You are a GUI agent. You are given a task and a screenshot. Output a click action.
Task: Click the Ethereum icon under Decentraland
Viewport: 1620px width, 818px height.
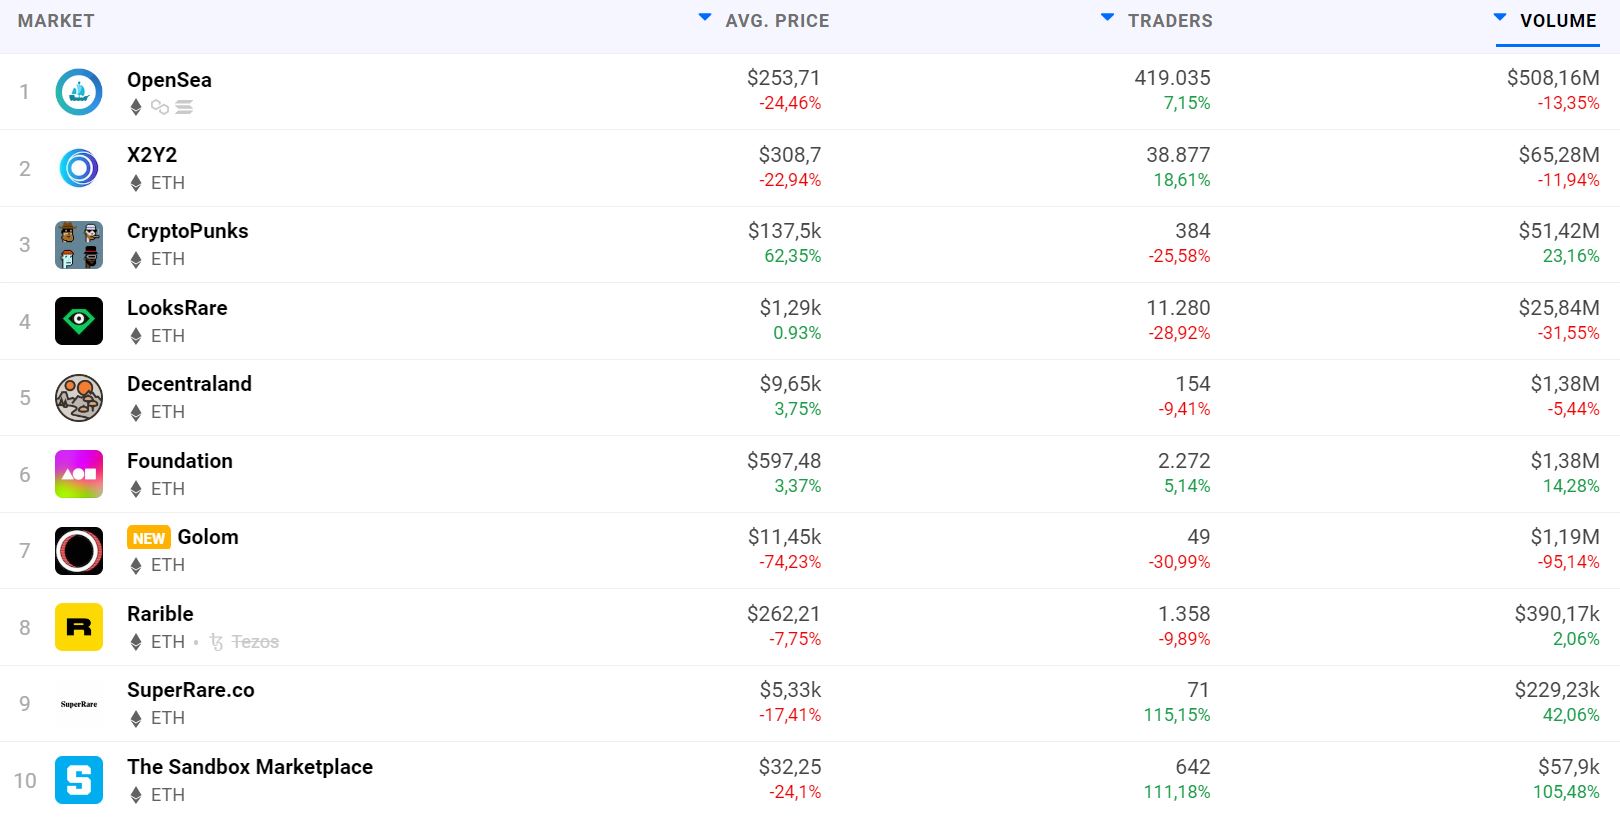[x=136, y=413]
